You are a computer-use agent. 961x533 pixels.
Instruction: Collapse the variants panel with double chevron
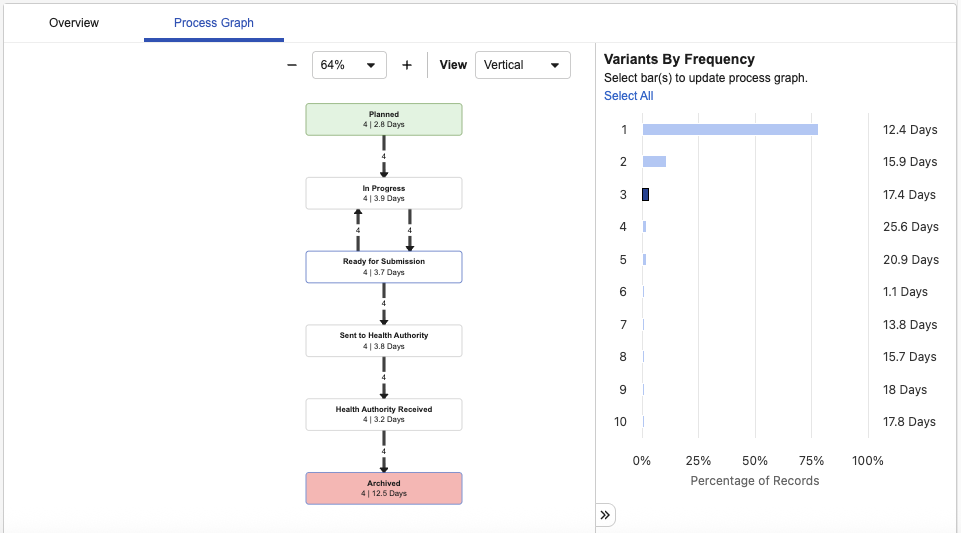[x=605, y=515]
